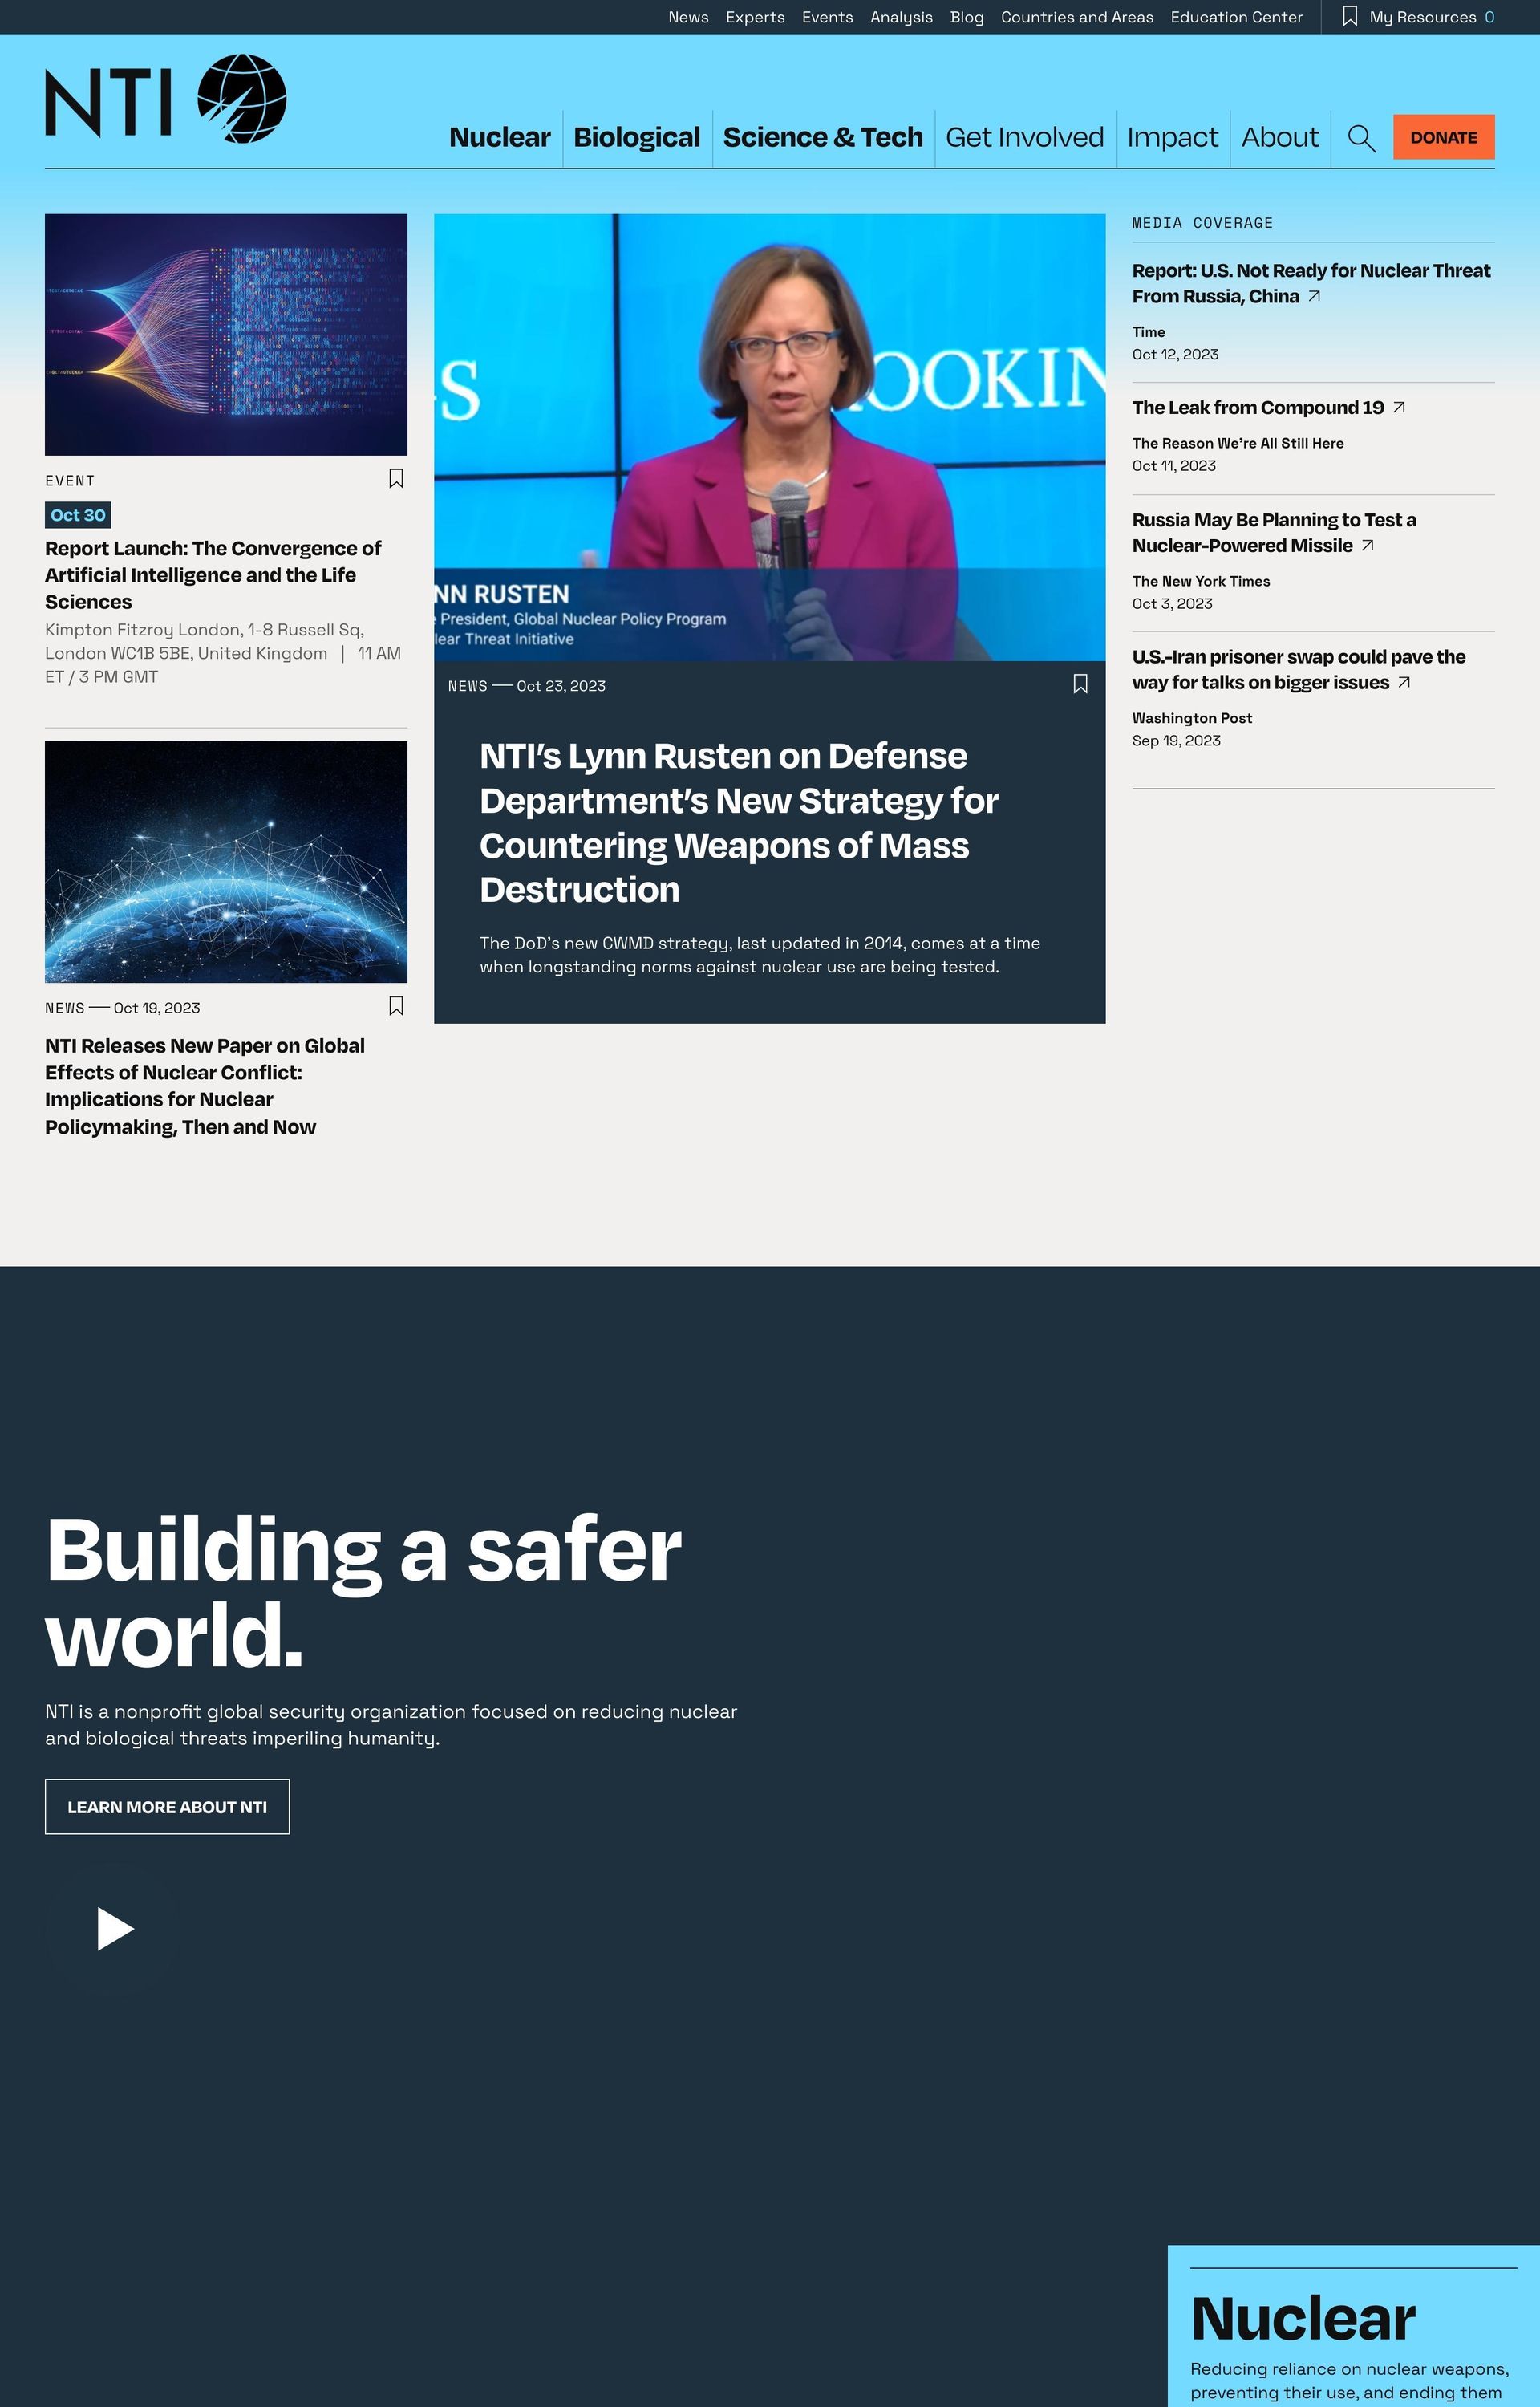Click the orange DONATE button

[x=1442, y=137]
